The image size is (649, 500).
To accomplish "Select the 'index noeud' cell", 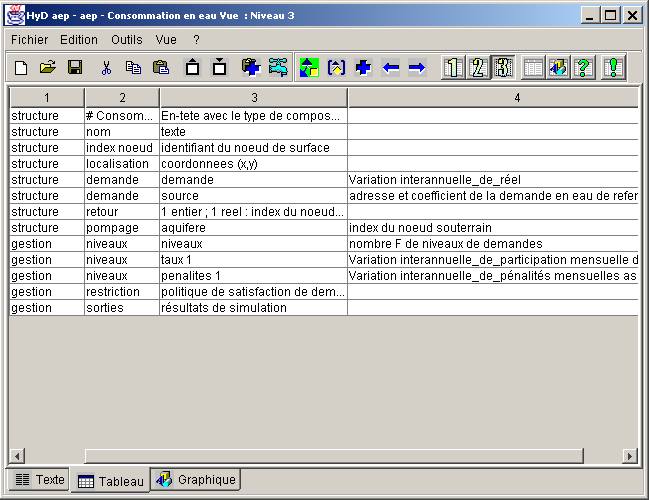I will 122,148.
